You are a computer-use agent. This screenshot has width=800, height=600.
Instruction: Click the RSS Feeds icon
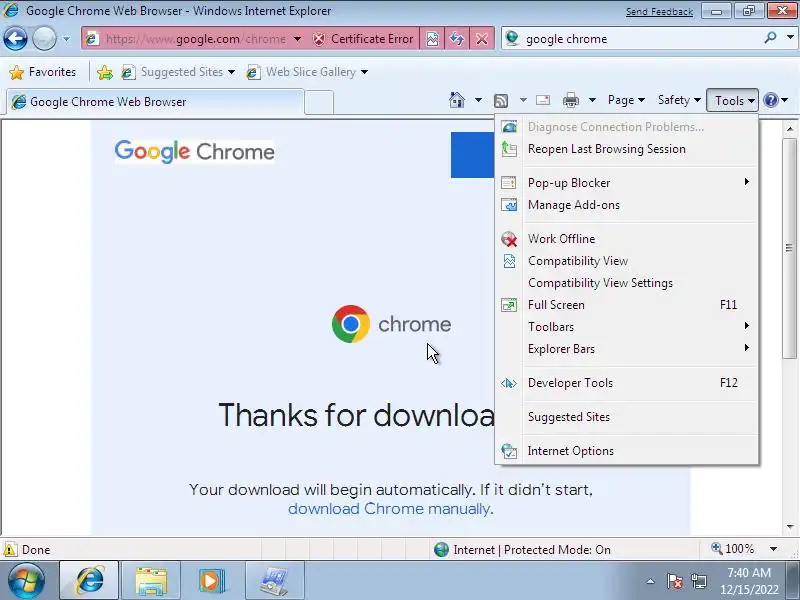point(501,101)
